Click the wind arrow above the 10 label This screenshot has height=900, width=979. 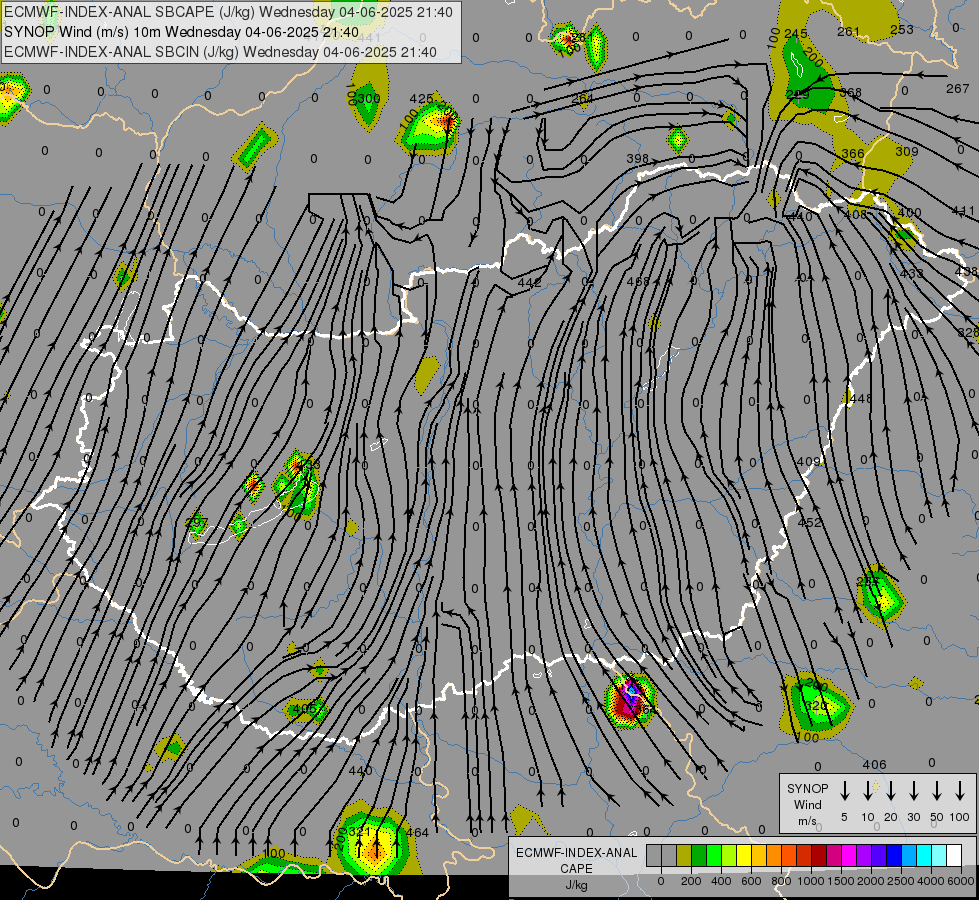tap(868, 791)
